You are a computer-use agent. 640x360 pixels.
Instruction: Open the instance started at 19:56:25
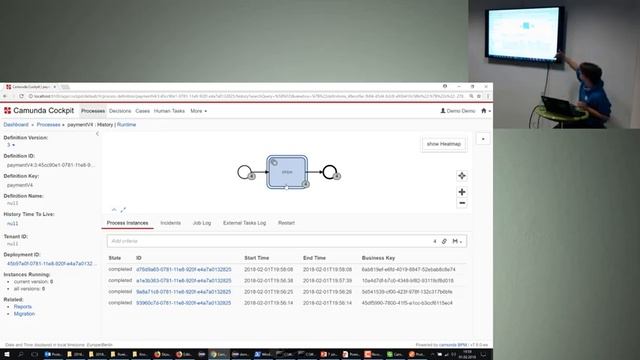(x=184, y=292)
